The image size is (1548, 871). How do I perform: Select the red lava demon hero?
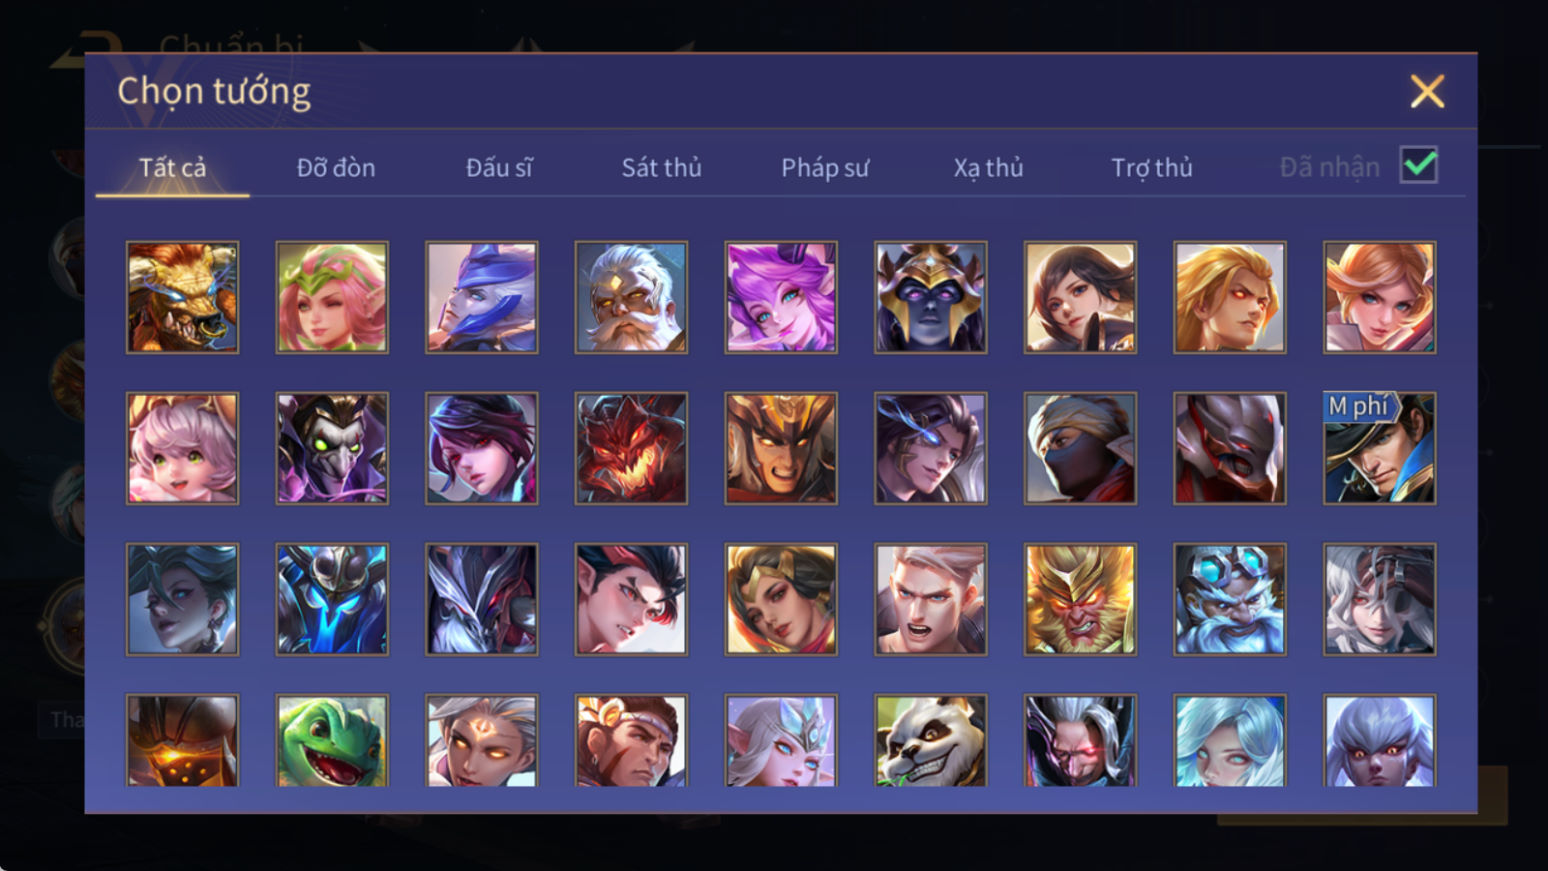[x=631, y=448]
